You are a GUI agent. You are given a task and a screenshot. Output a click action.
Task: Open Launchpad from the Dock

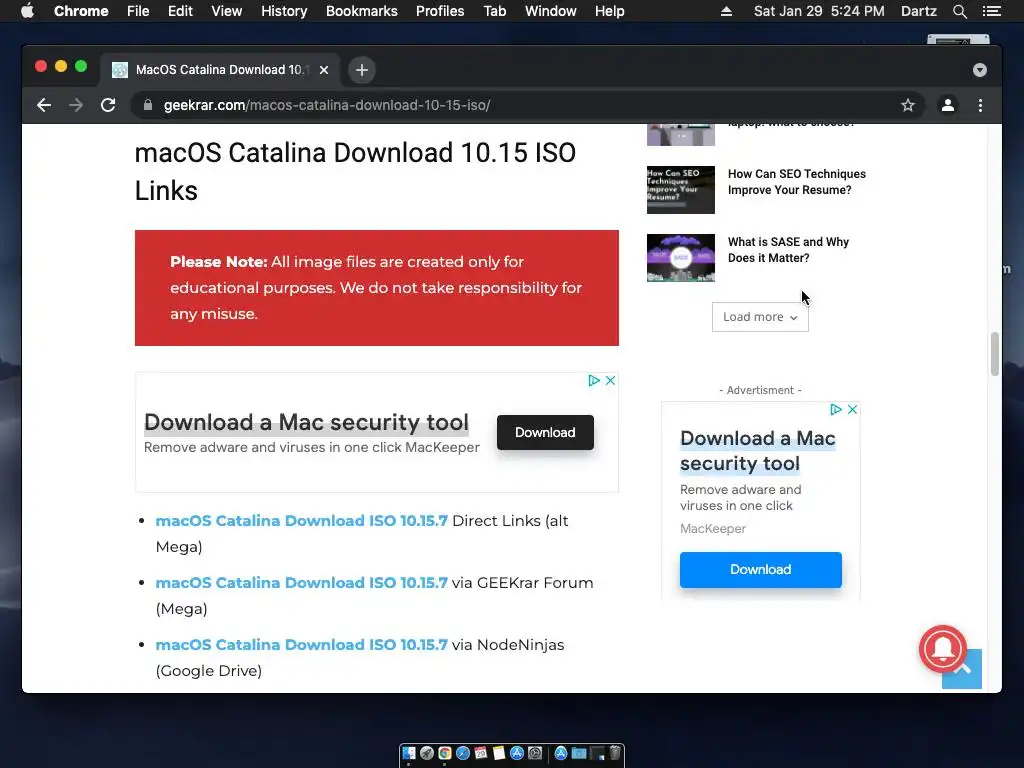[x=427, y=753]
